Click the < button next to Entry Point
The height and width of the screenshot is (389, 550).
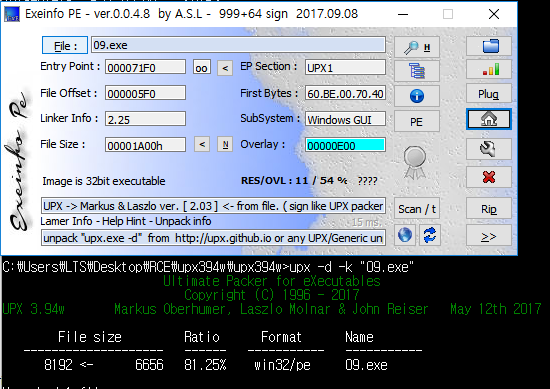point(225,68)
